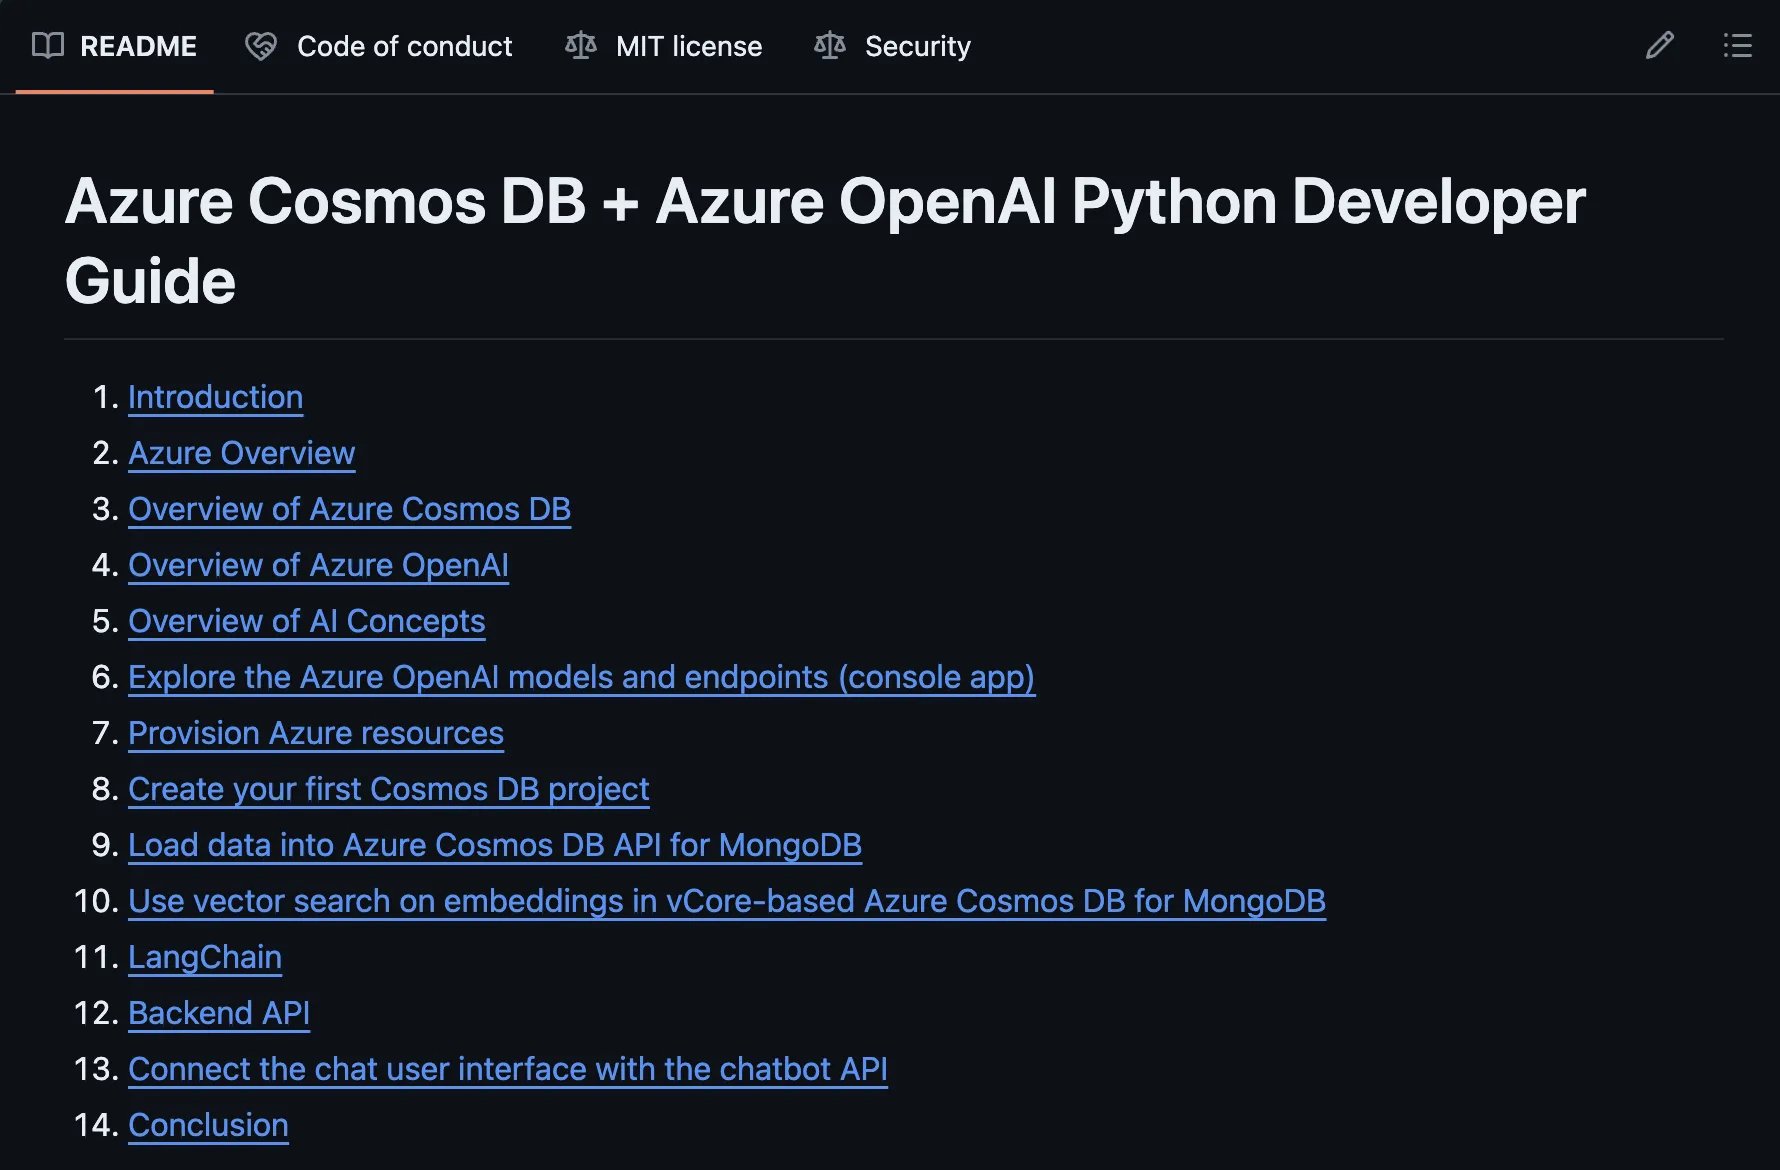The image size is (1780, 1170).
Task: Open the Code of conduct tab
Action: 379,46
